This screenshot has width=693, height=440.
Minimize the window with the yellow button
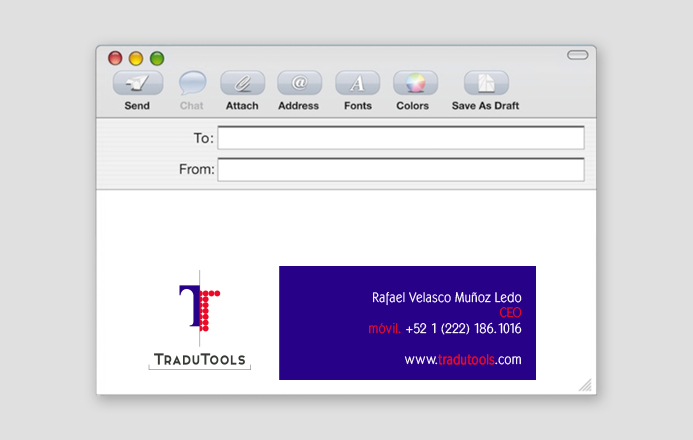pos(136,58)
